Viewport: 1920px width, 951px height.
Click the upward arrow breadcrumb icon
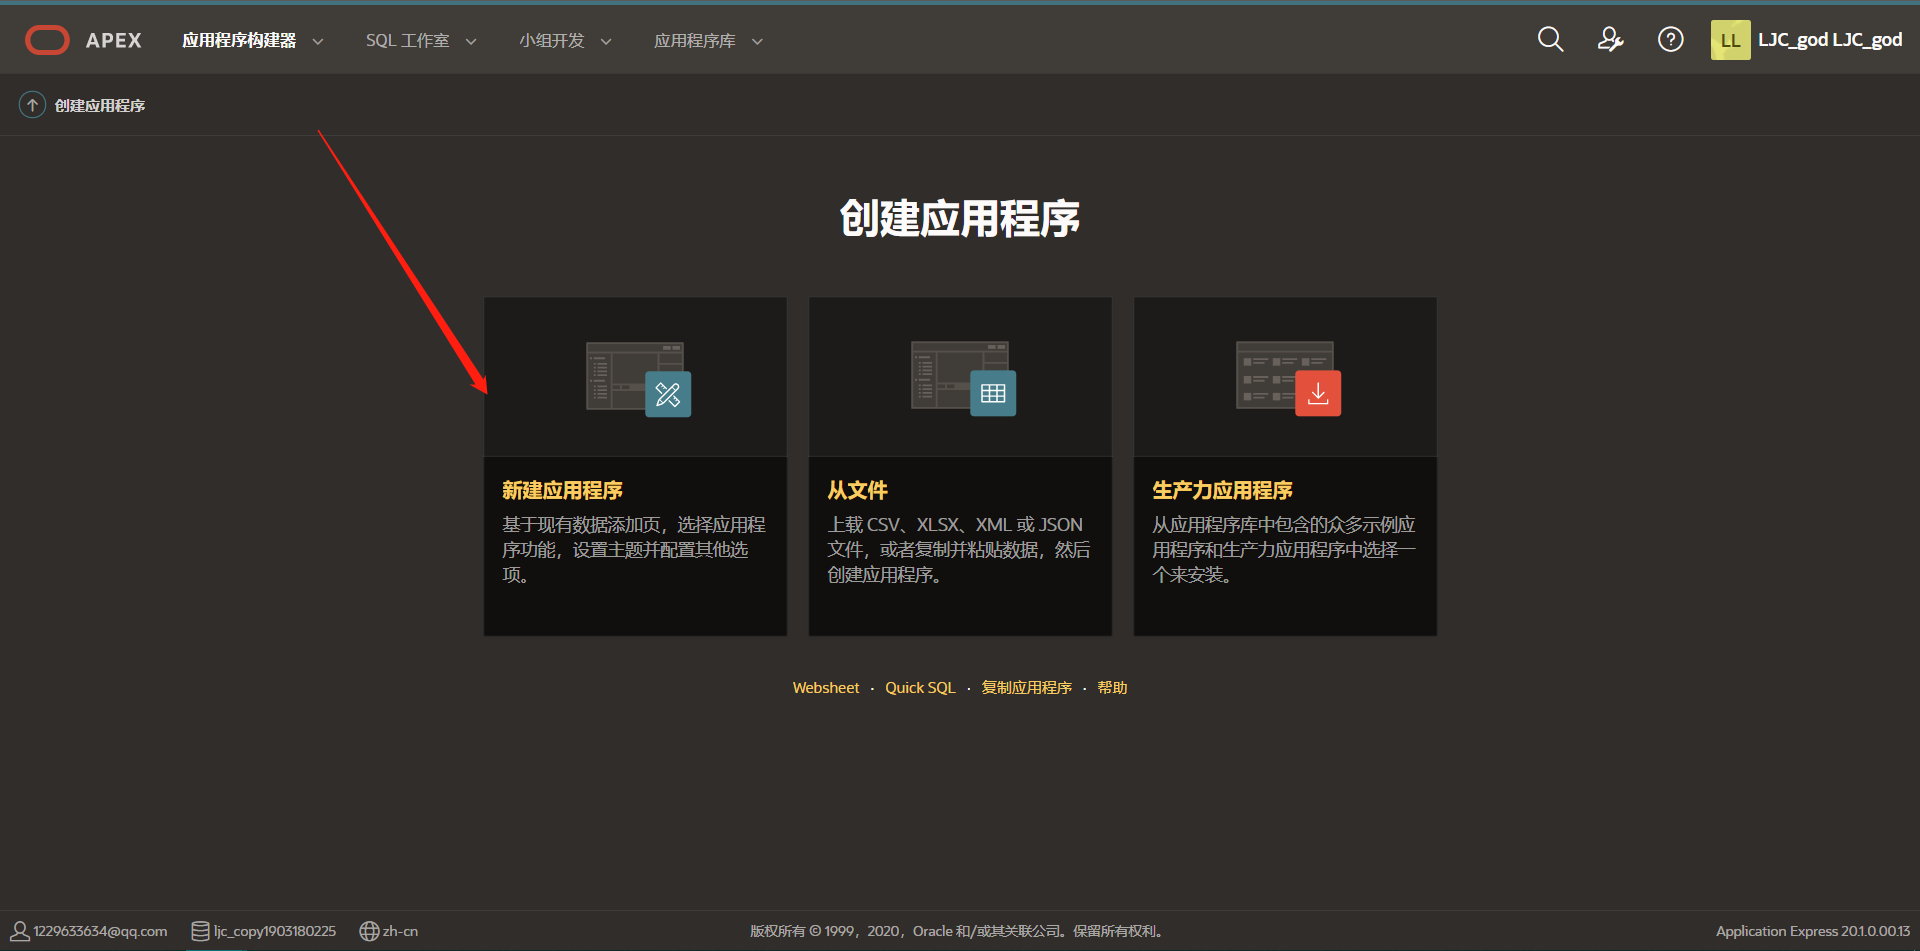pyautogui.click(x=31, y=104)
